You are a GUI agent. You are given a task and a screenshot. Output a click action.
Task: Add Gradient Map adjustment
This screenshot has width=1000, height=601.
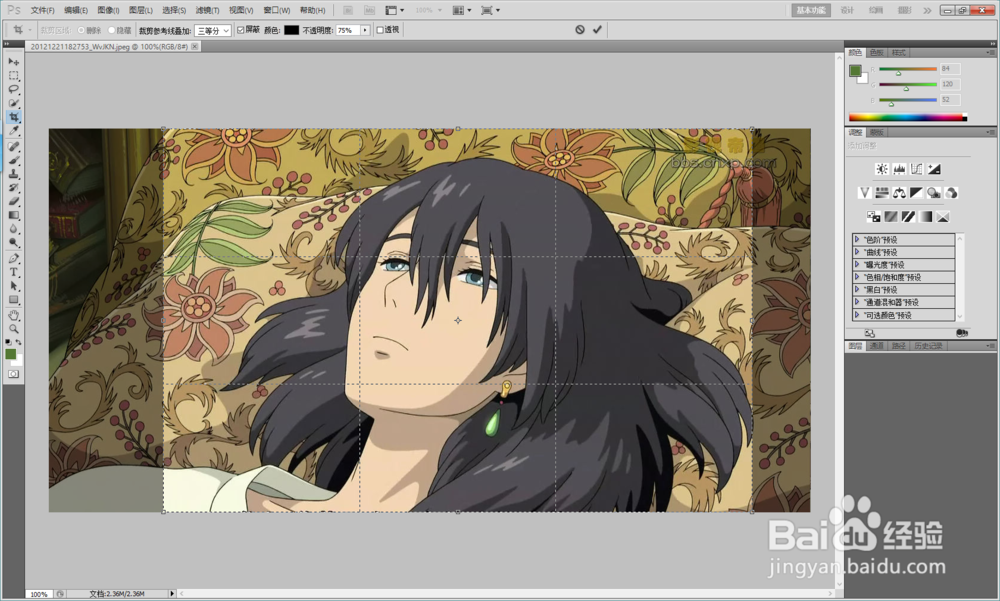point(925,217)
